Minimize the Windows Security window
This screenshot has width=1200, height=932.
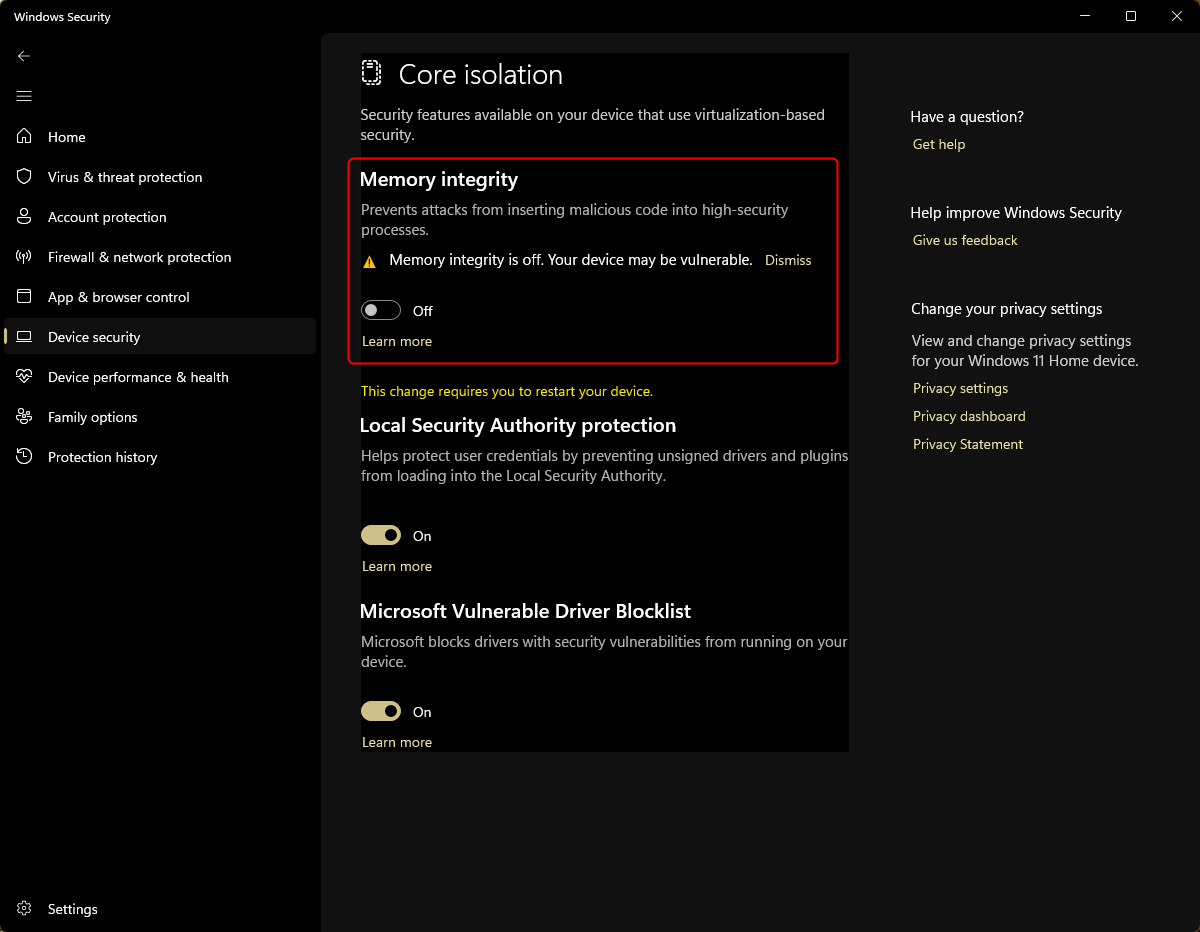[x=1085, y=16]
